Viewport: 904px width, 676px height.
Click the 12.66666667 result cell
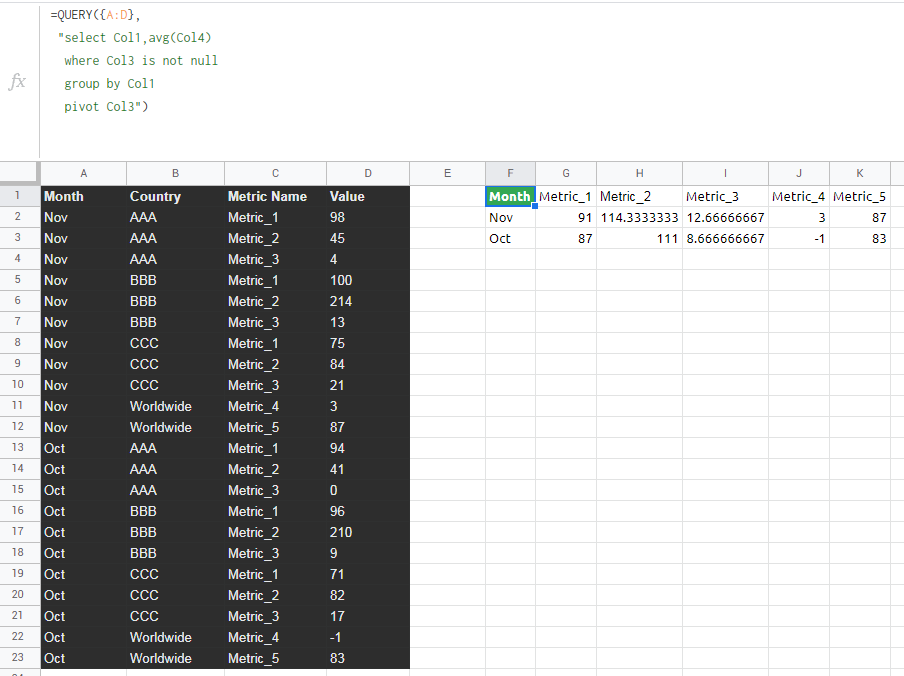(725, 217)
